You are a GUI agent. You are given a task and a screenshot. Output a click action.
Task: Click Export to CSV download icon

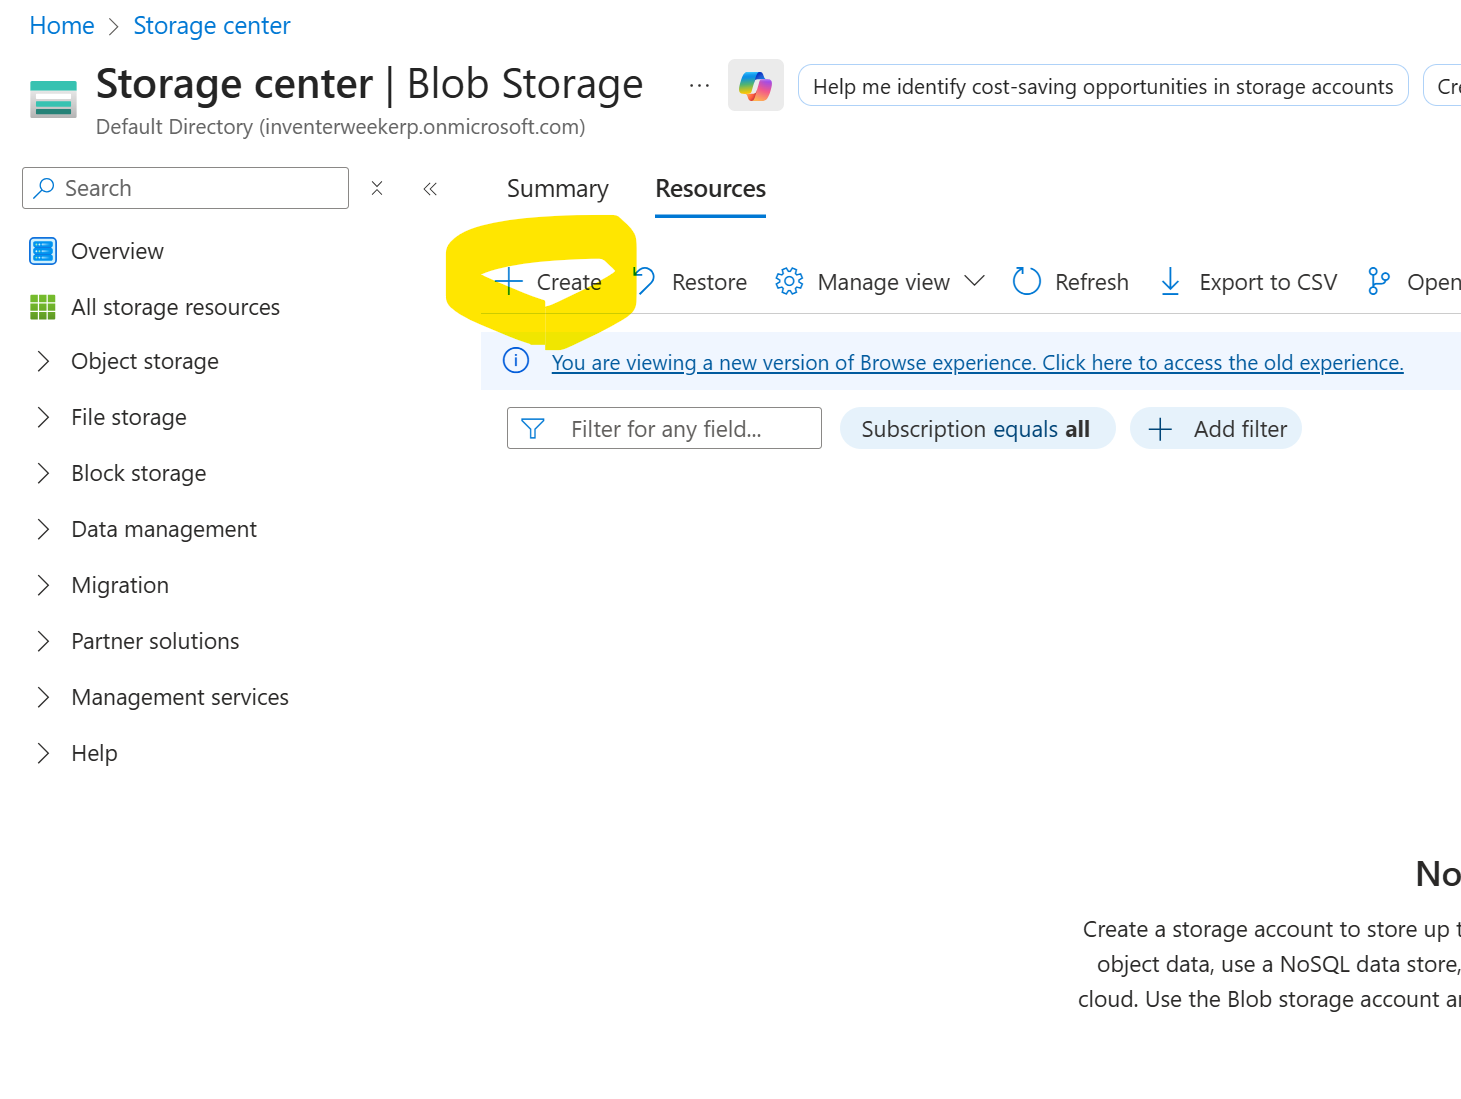(x=1170, y=282)
